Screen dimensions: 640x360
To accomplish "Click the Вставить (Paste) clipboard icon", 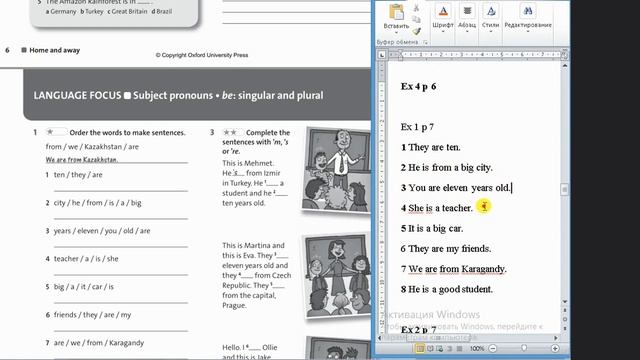I will (x=396, y=12).
